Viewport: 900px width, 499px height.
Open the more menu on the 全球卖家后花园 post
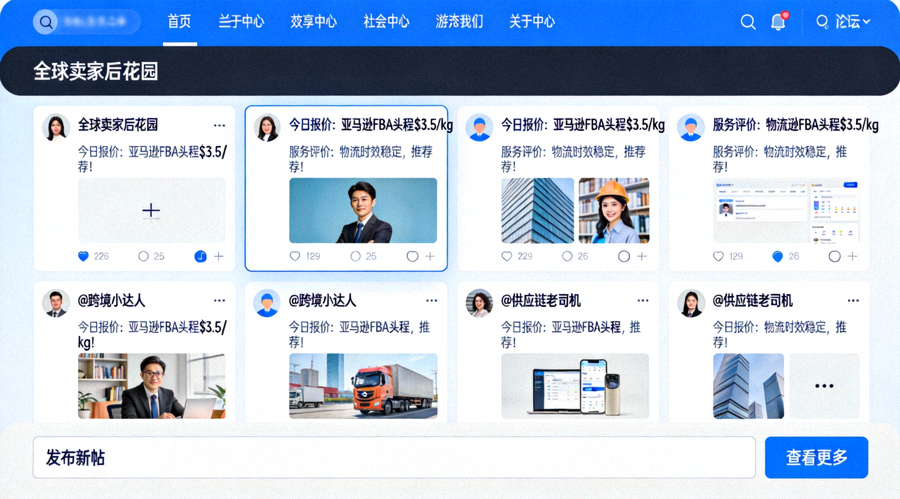pos(219,125)
